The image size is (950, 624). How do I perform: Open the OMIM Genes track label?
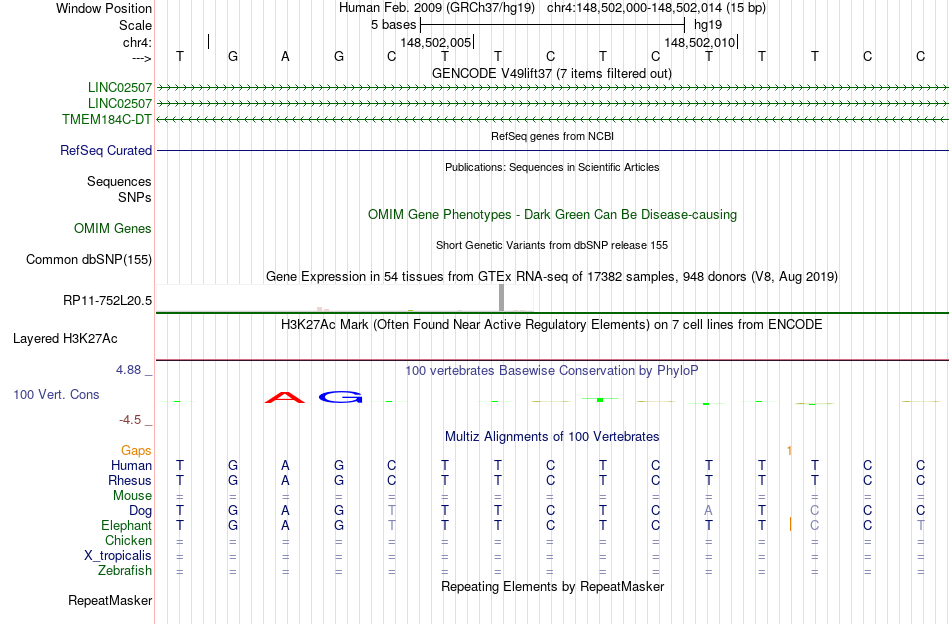pyautogui.click(x=113, y=228)
